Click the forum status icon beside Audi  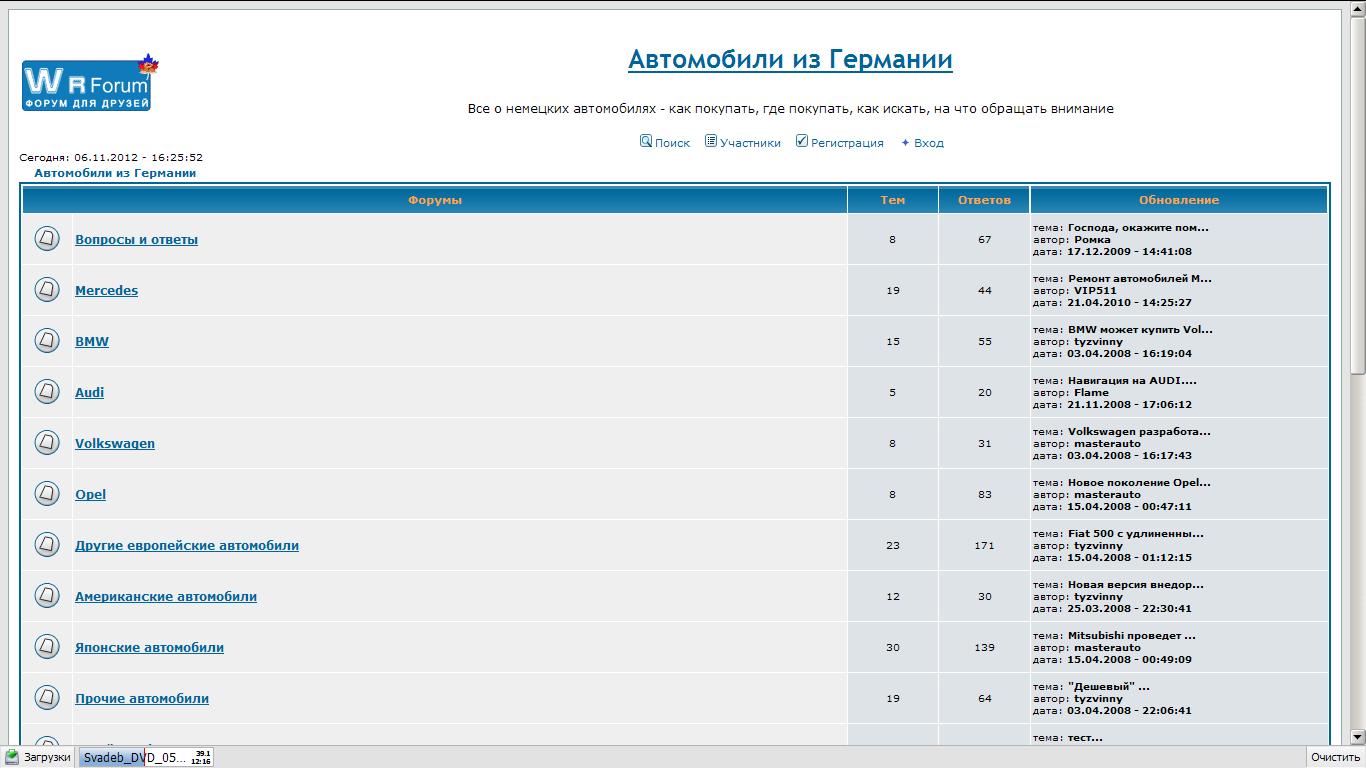tap(47, 391)
